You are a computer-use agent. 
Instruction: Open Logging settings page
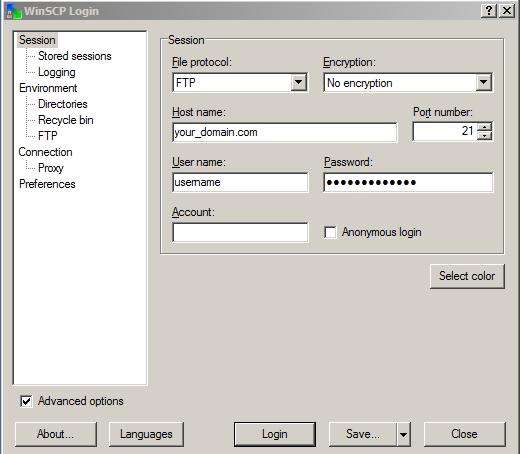[57, 72]
